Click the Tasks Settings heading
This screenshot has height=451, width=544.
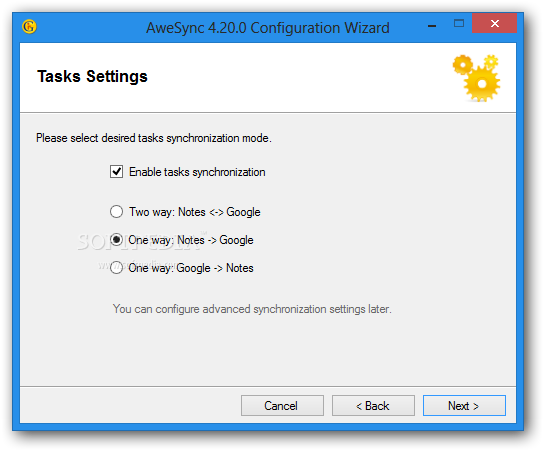pyautogui.click(x=92, y=77)
